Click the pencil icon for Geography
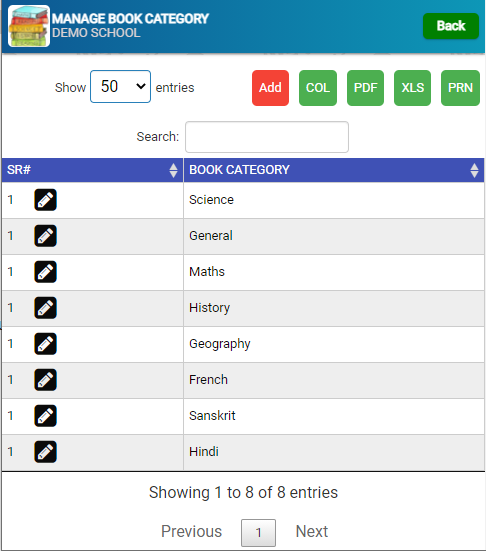The width and height of the screenshot is (486, 551). pyautogui.click(x=45, y=344)
